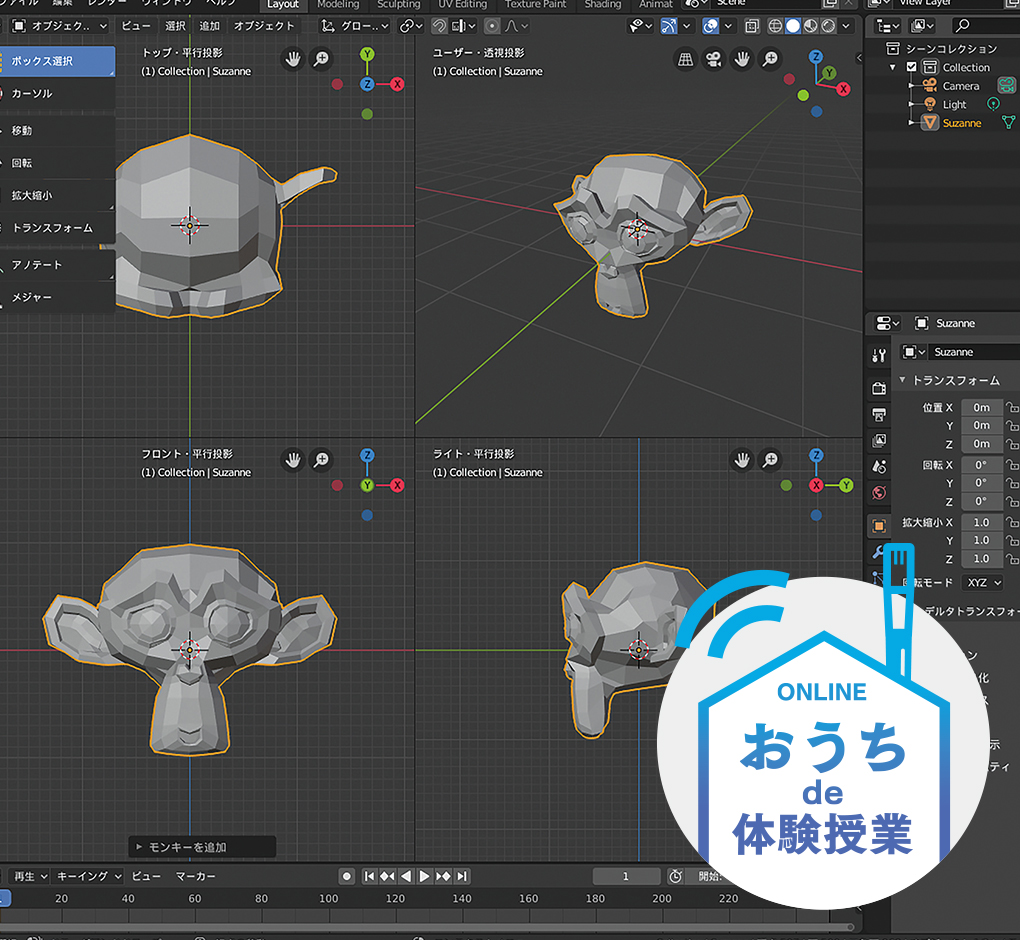This screenshot has height=940, width=1020.
Task: Open グロー transform orientation dropdown
Action: (x=355, y=26)
